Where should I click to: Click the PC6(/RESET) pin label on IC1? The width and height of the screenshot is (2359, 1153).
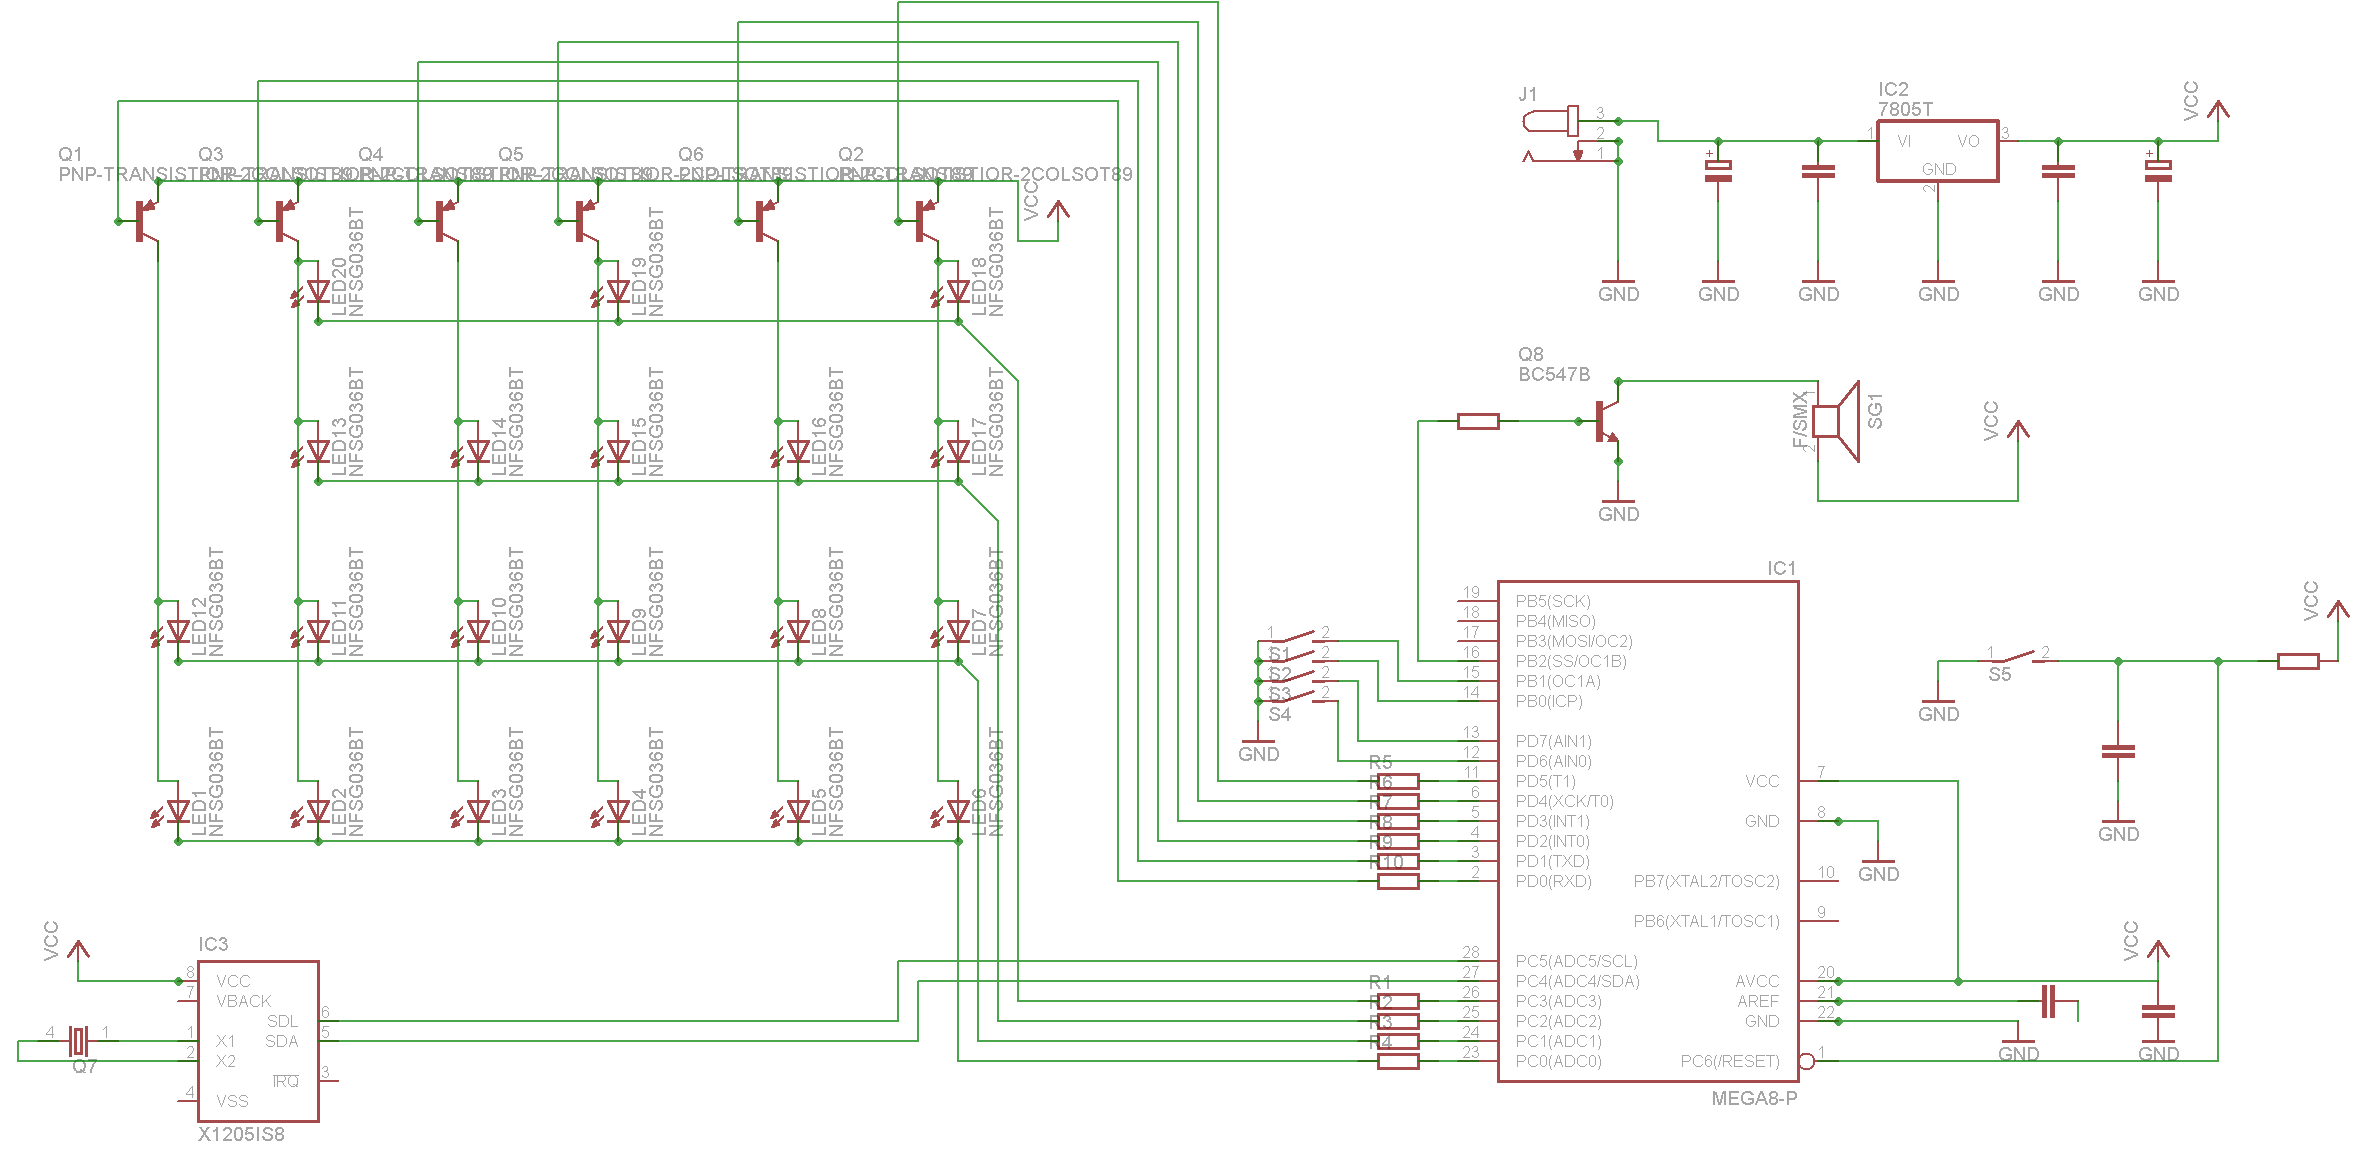pyautogui.click(x=1729, y=1061)
